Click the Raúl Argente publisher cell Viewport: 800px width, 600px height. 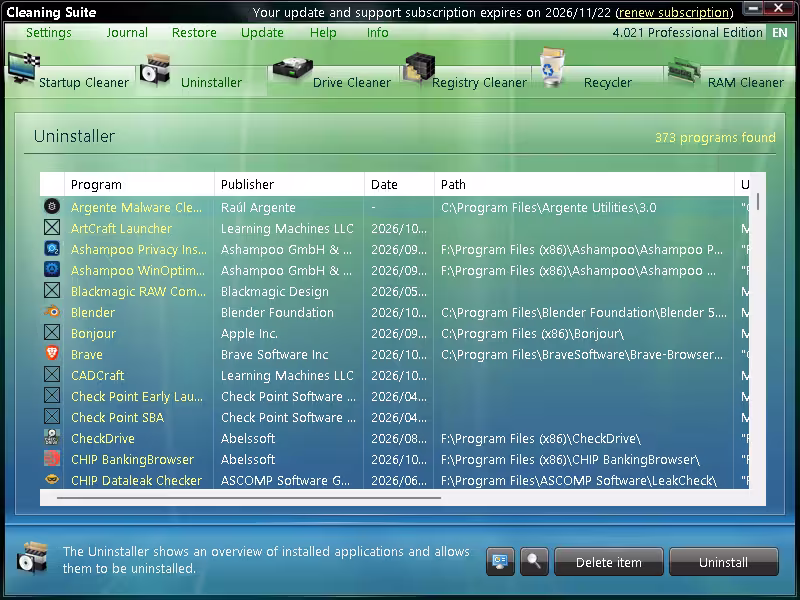(258, 208)
